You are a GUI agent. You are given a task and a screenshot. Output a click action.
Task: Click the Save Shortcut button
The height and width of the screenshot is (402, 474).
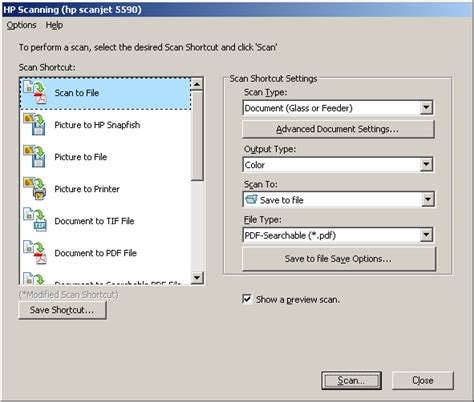pyautogui.click(x=62, y=310)
